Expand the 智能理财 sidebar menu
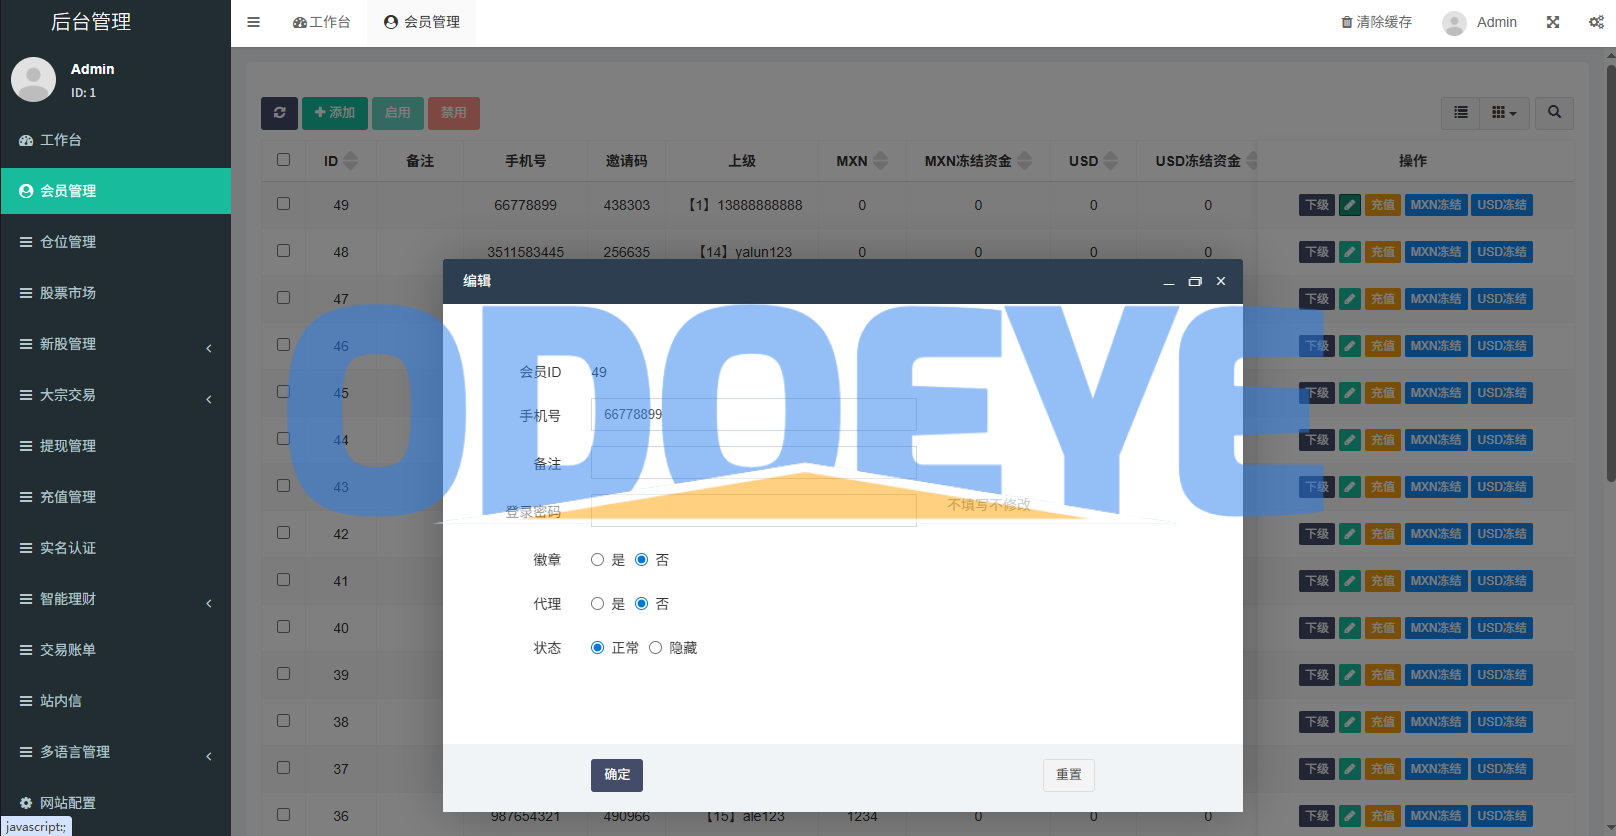1616x836 pixels. pos(115,599)
